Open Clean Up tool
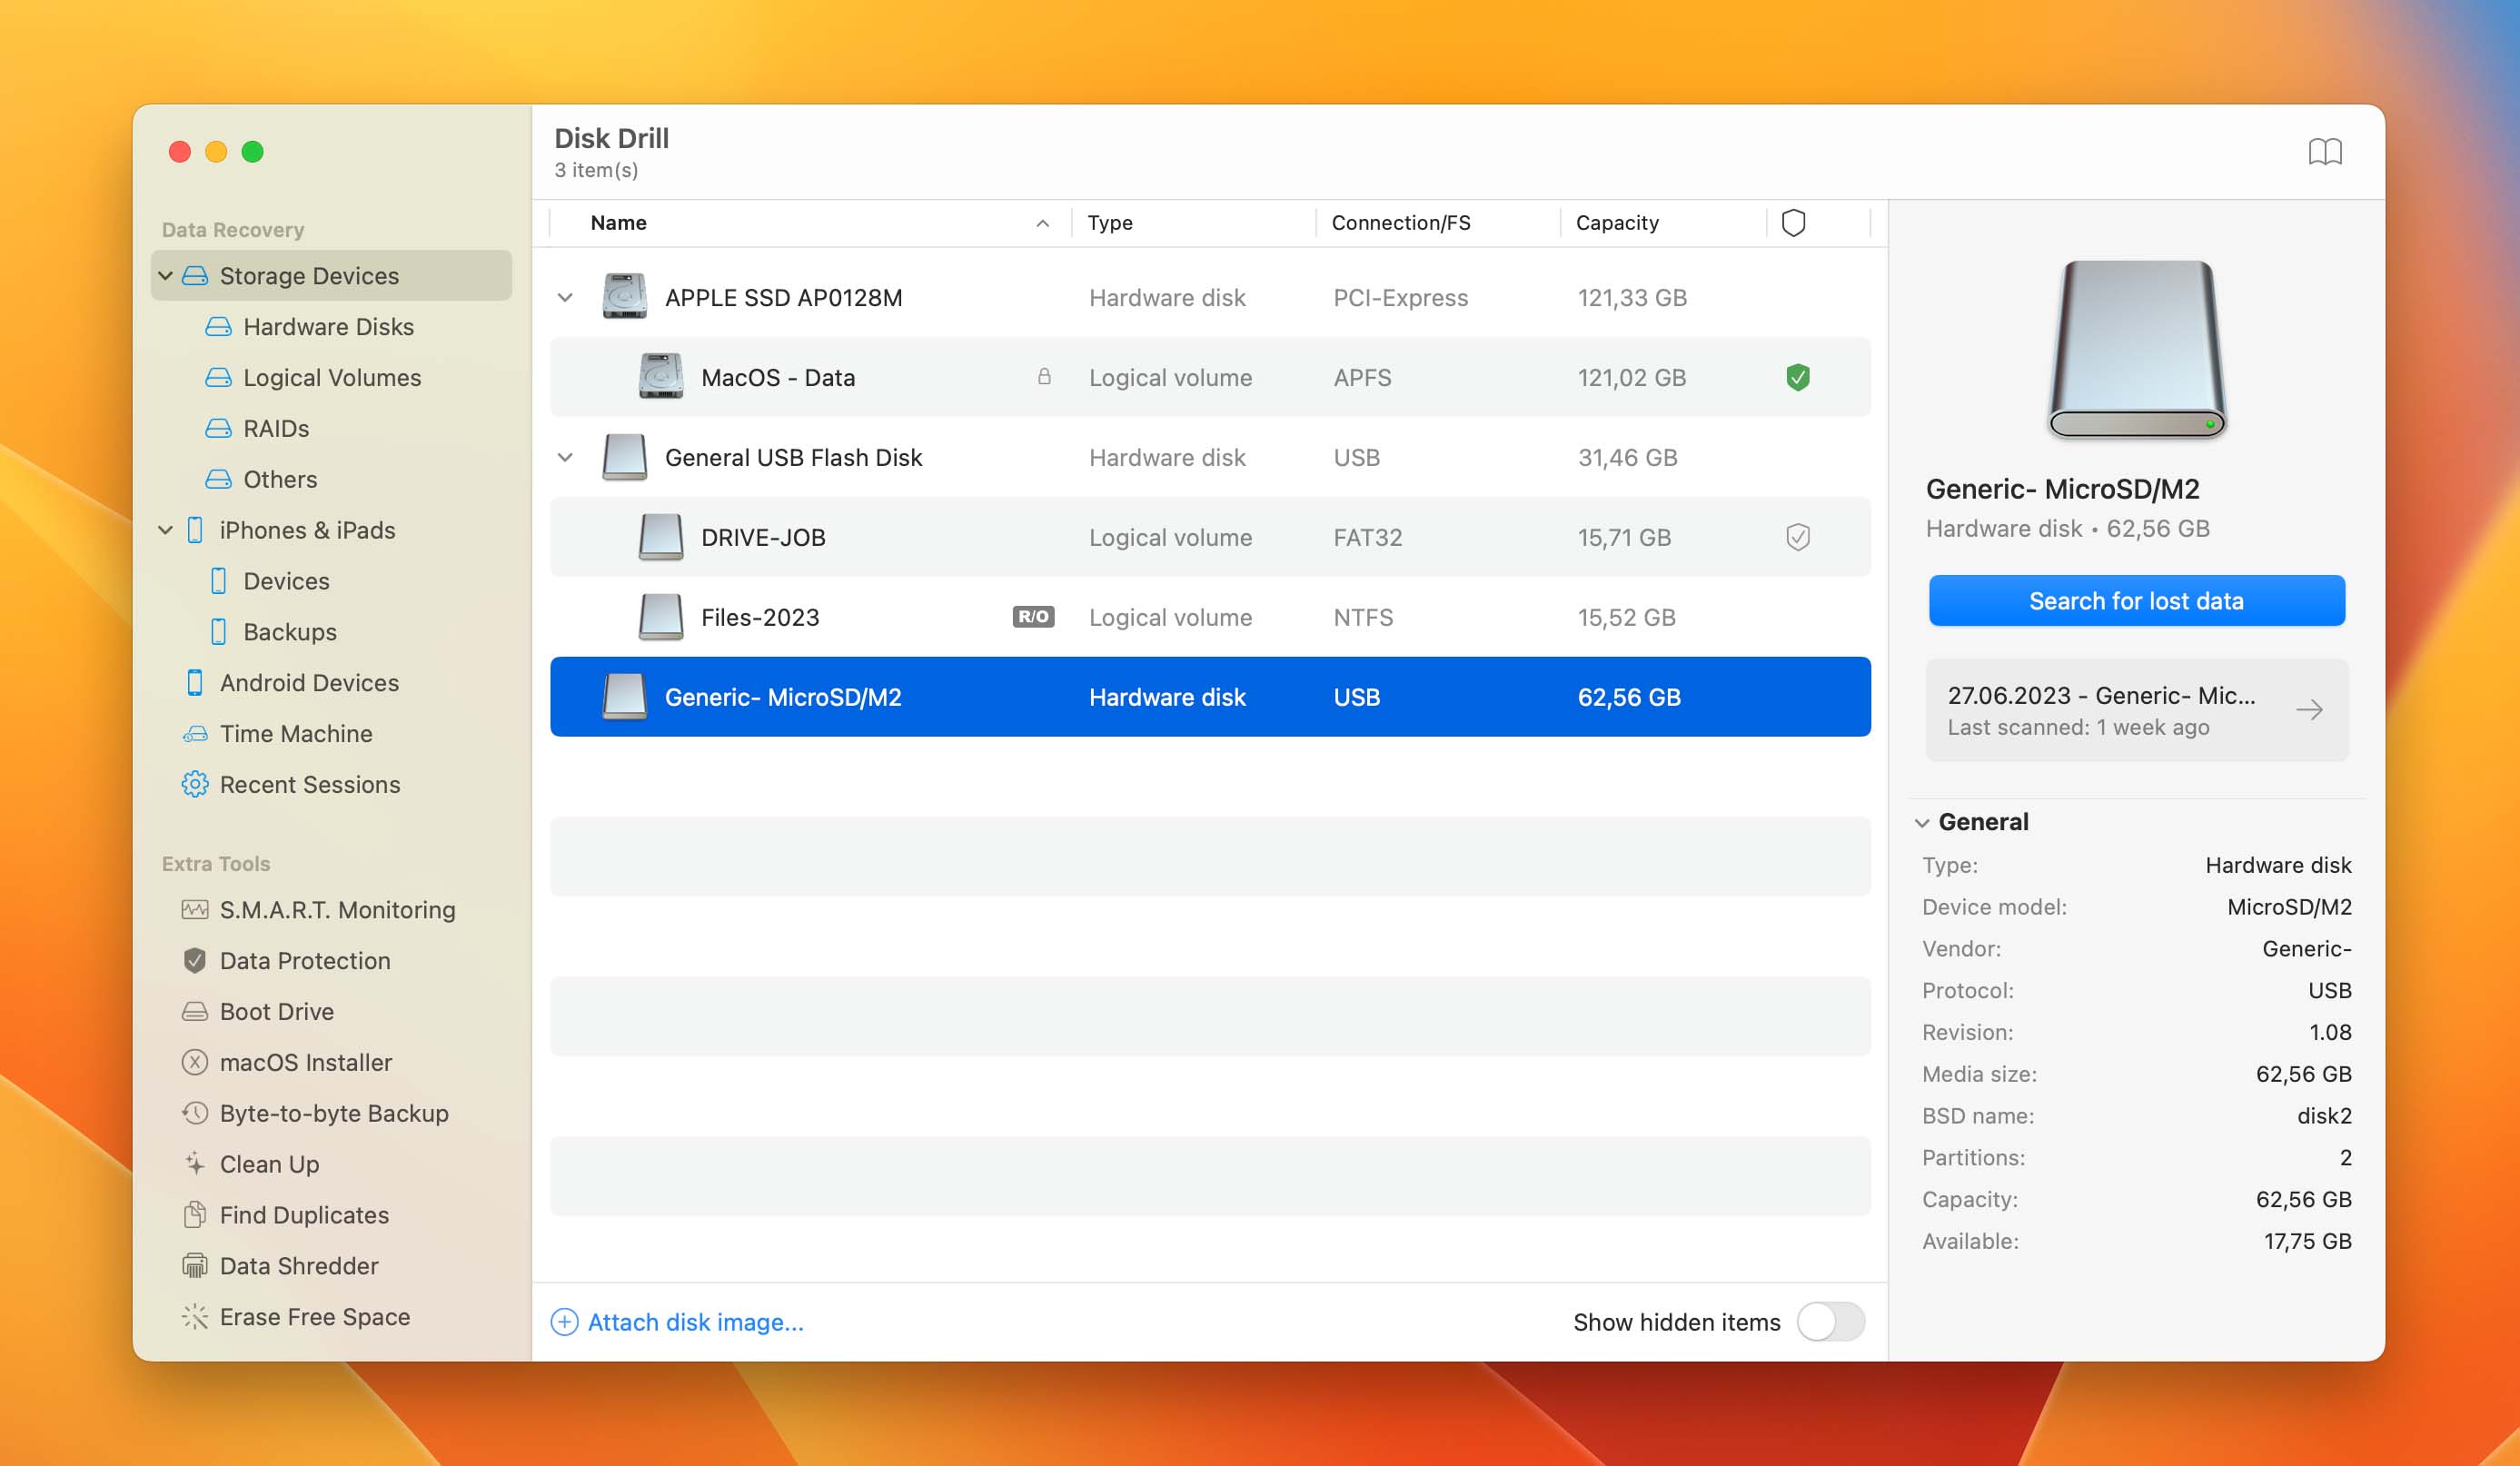 (x=269, y=1165)
